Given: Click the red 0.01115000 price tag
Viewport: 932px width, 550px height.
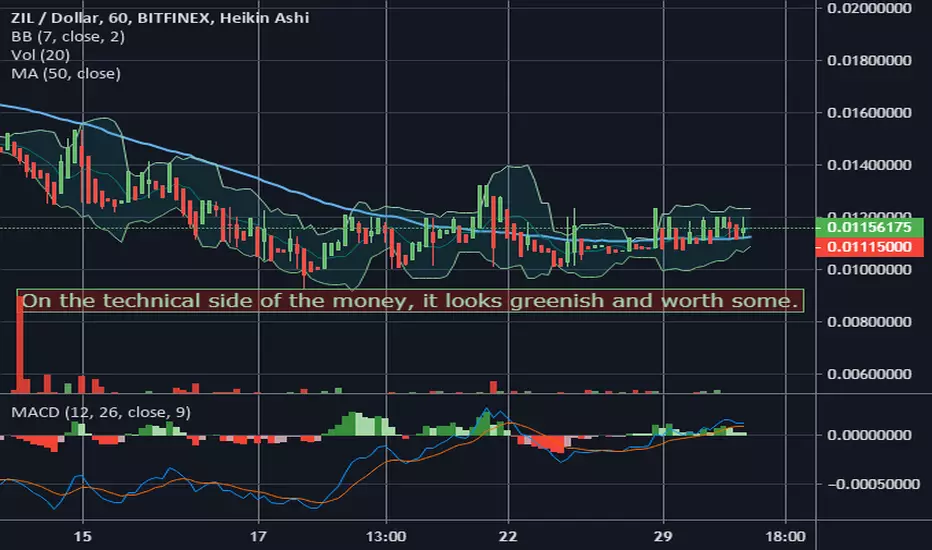Looking at the screenshot, I should tap(869, 247).
